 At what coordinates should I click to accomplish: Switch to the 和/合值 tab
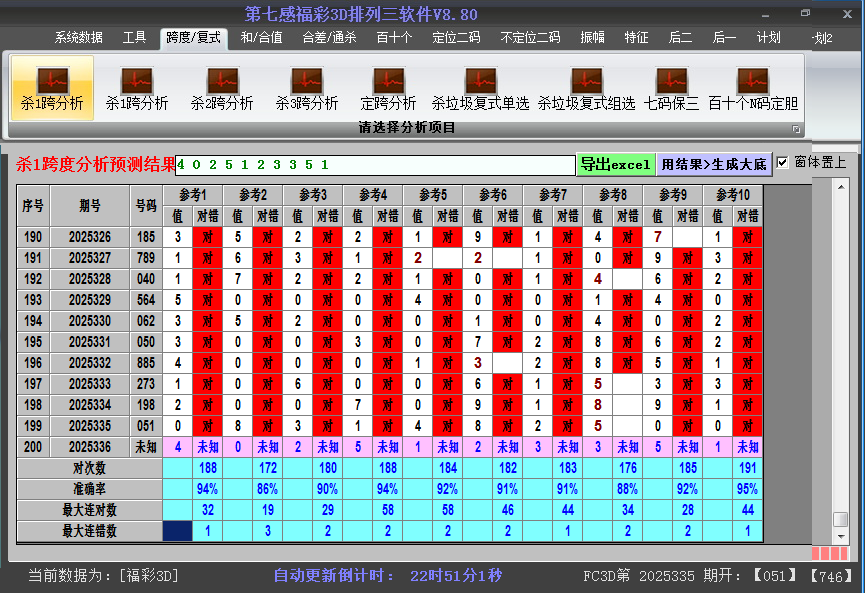tap(261, 38)
